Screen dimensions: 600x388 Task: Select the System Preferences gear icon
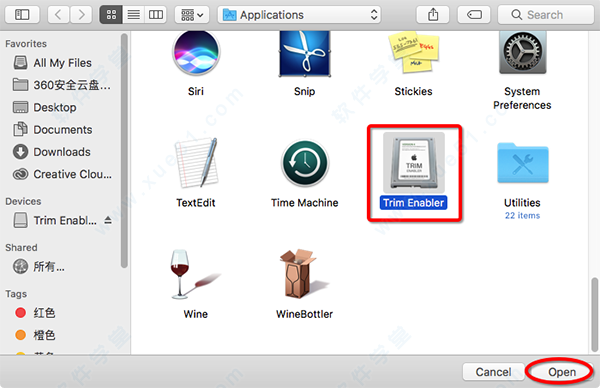522,53
